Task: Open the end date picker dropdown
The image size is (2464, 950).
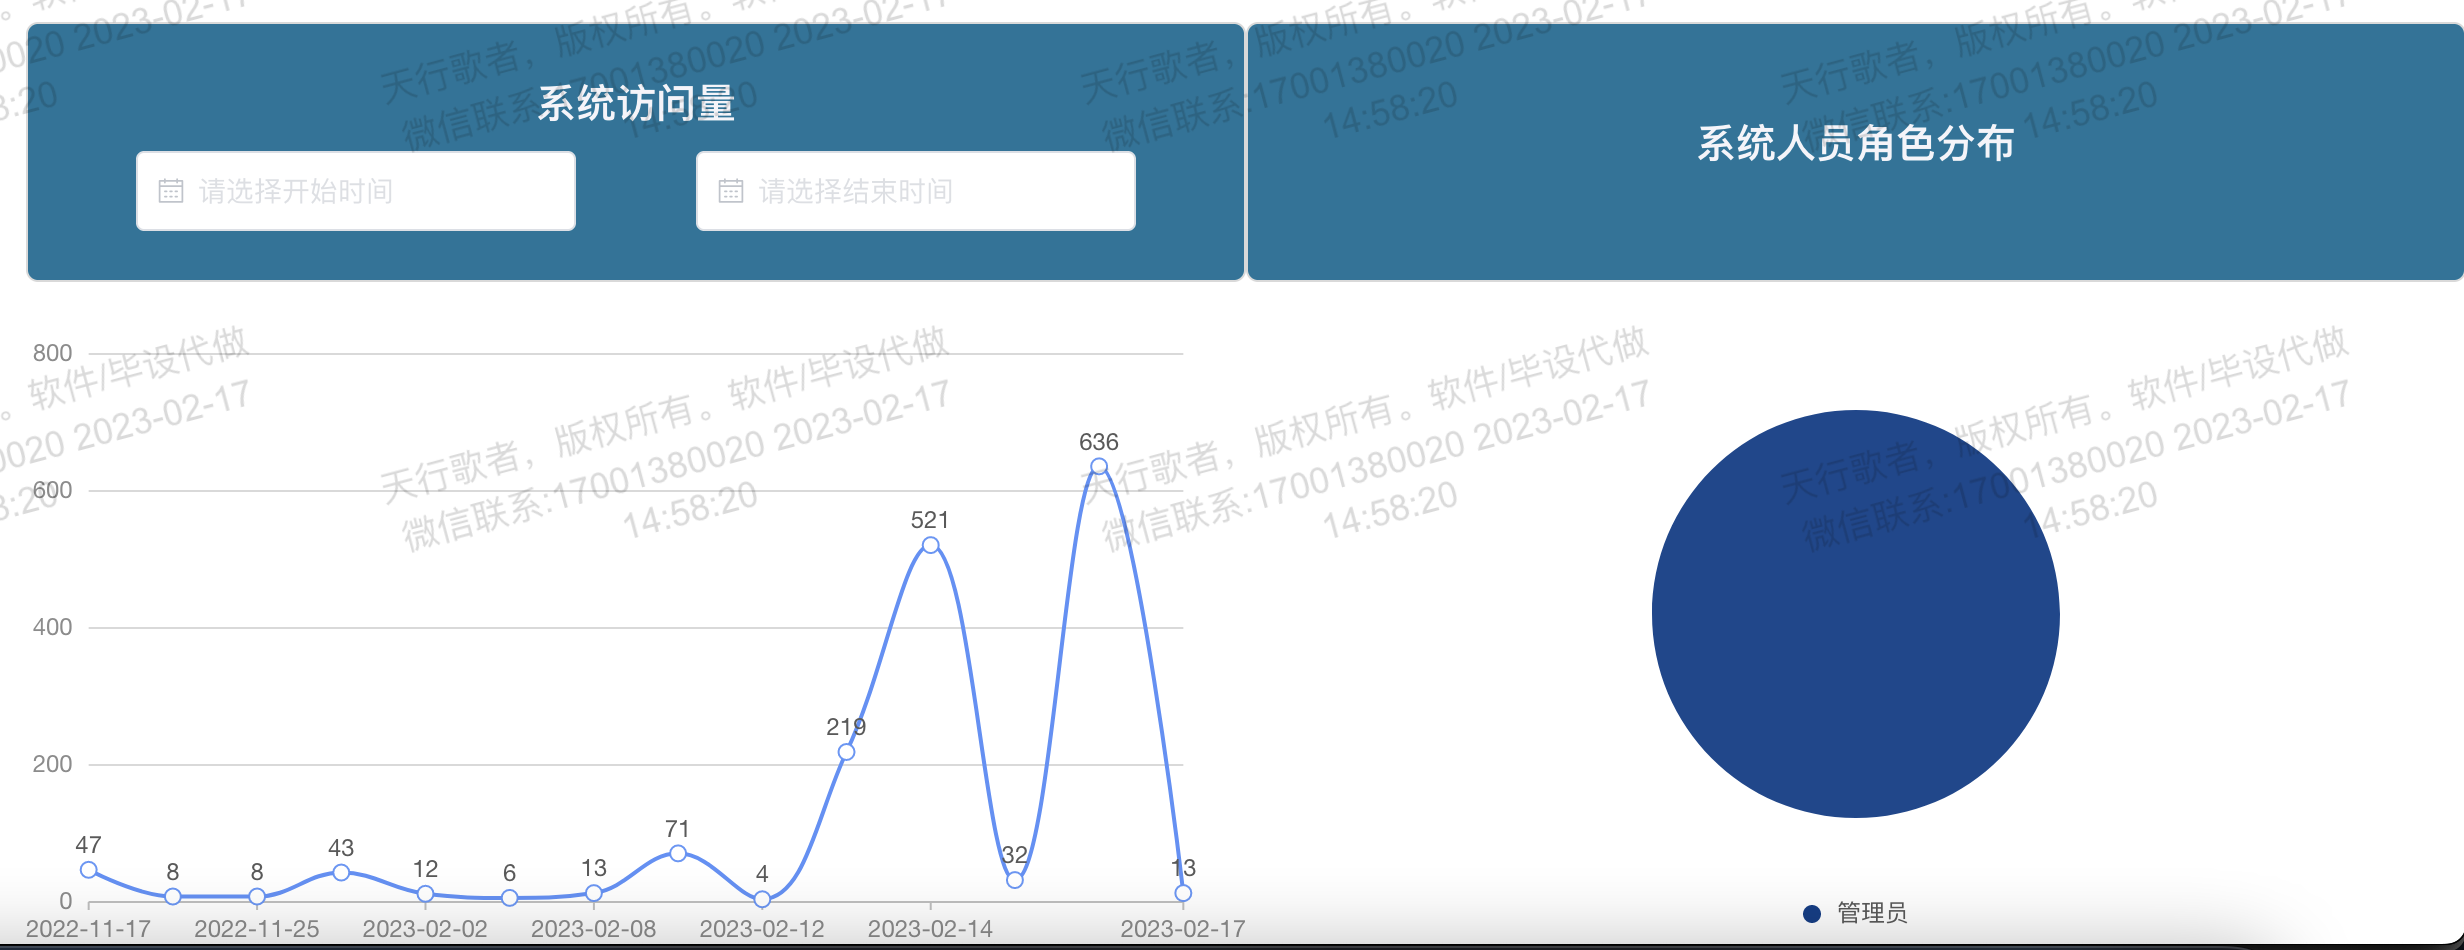Action: (915, 191)
